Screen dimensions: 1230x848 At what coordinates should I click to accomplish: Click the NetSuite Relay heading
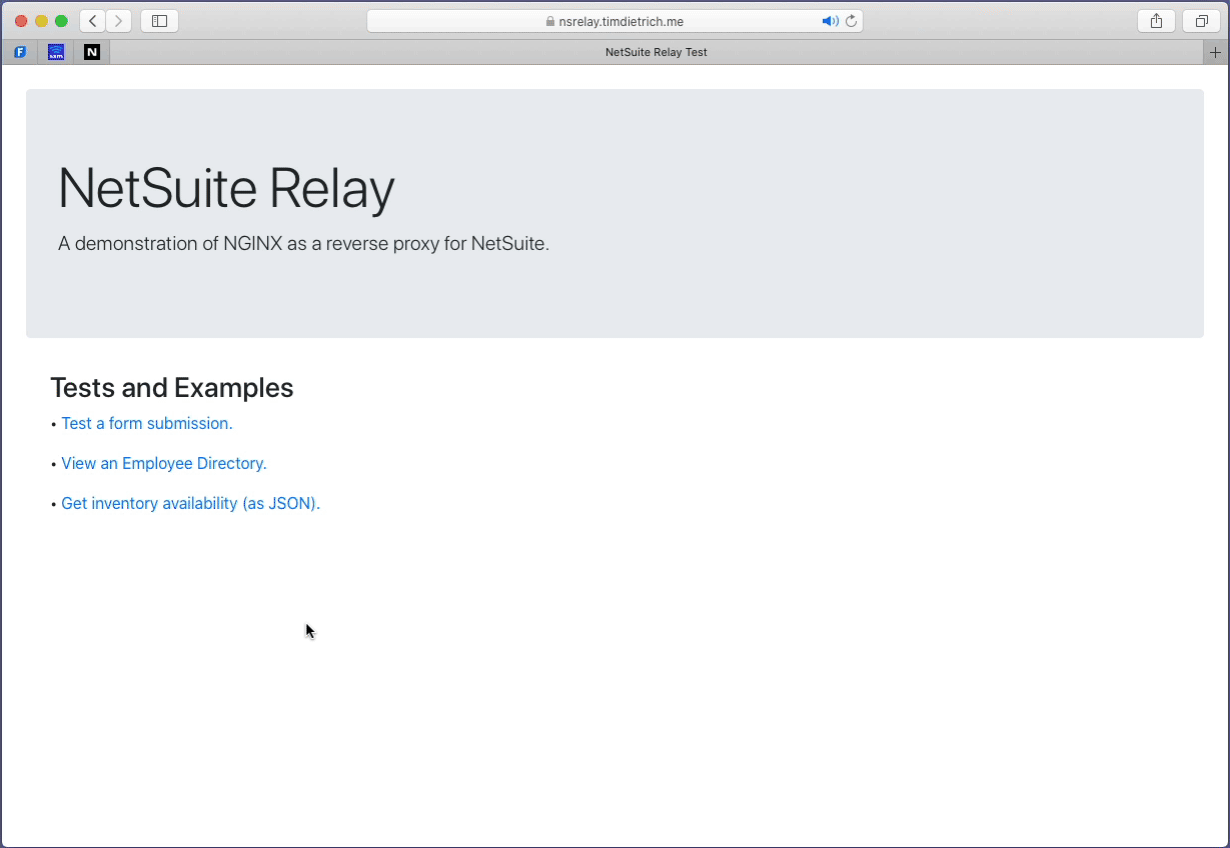[226, 188]
